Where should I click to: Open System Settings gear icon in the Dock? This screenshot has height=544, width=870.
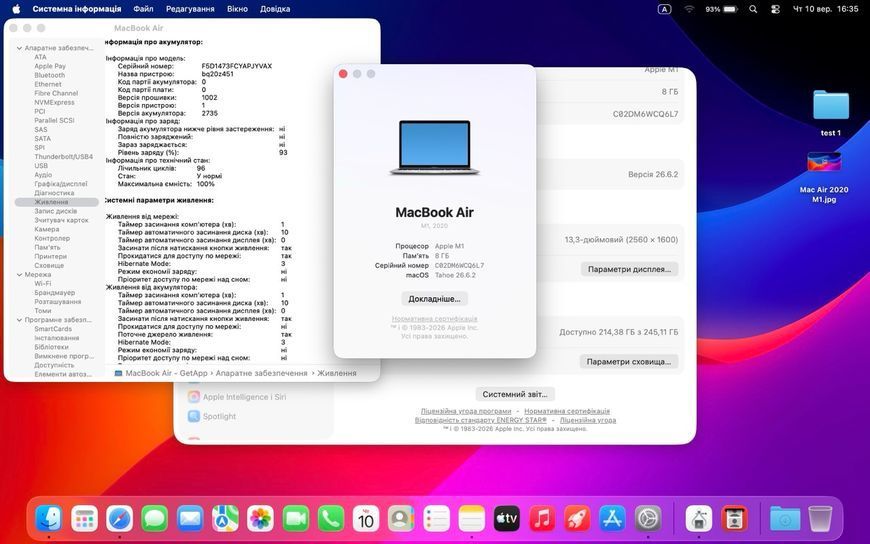[648, 520]
